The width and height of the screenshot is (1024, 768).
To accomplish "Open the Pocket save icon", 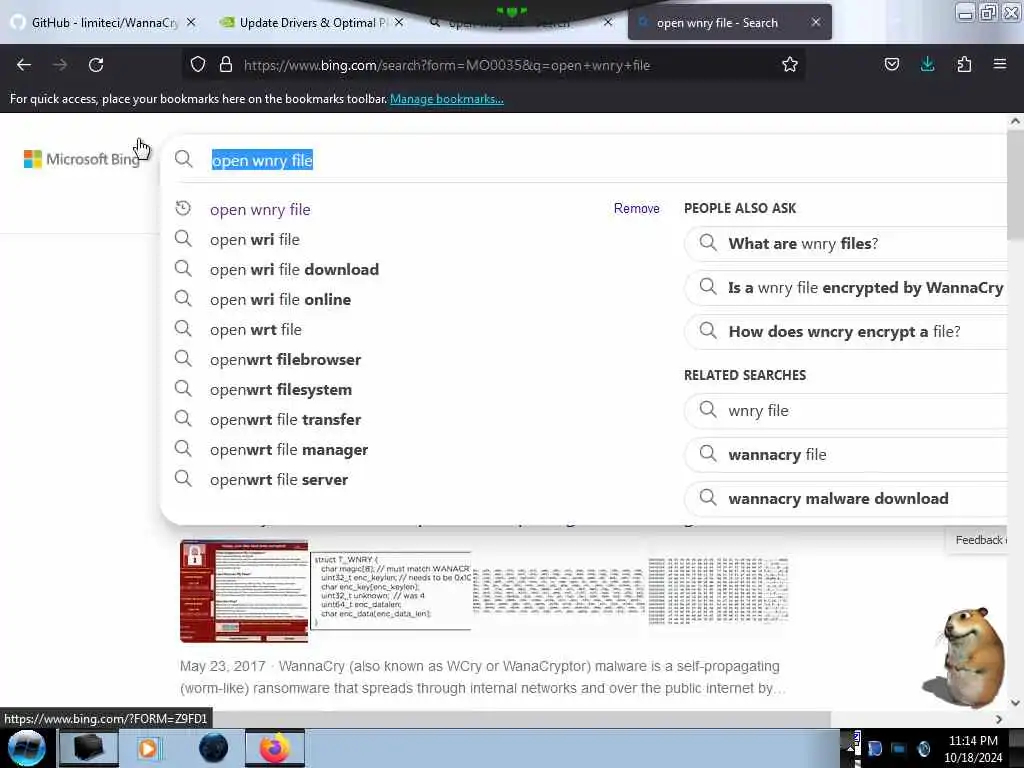I will [x=891, y=64].
